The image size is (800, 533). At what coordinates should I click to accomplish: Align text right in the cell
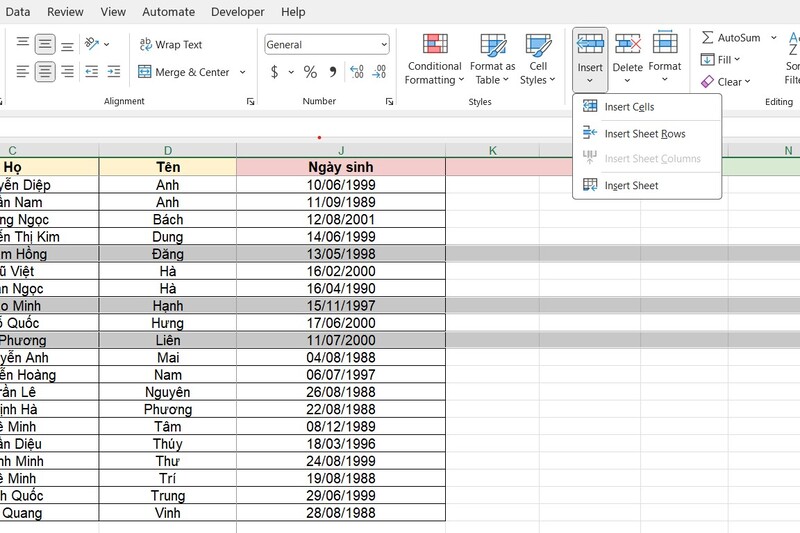click(67, 72)
